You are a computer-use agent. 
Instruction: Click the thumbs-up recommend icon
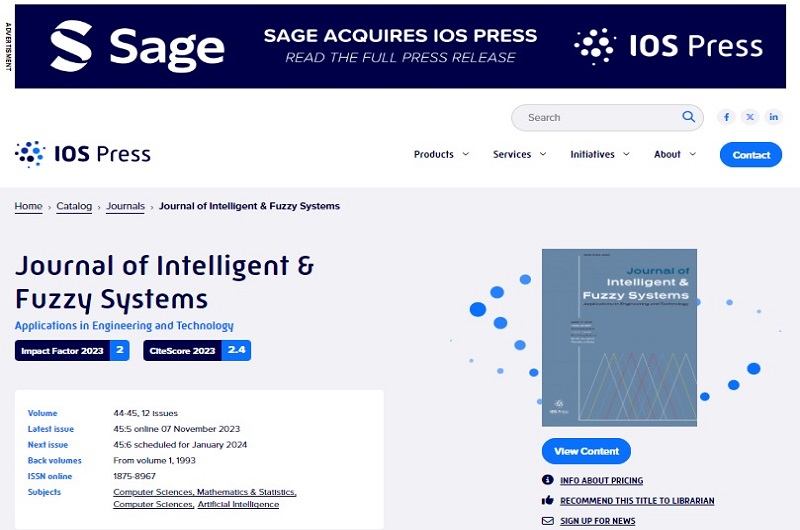[x=547, y=500]
